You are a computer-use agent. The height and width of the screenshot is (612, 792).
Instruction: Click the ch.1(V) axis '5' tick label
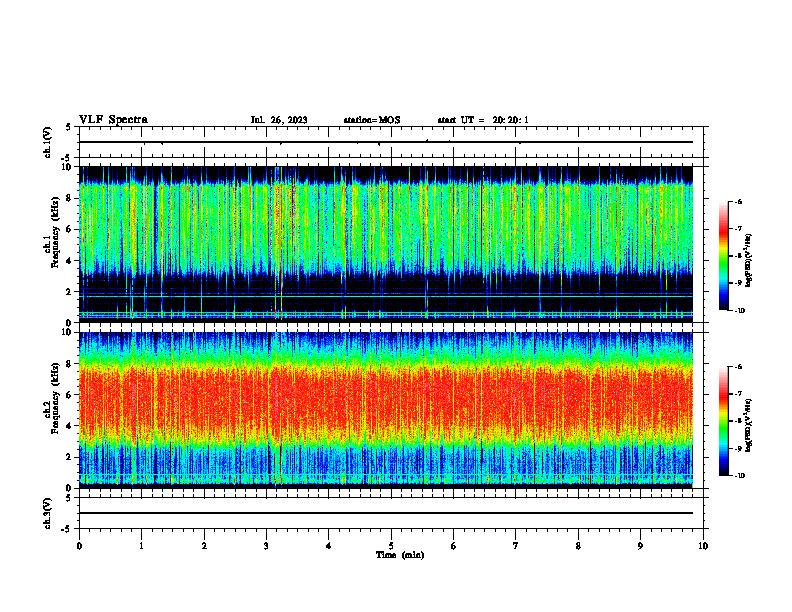click(68, 127)
